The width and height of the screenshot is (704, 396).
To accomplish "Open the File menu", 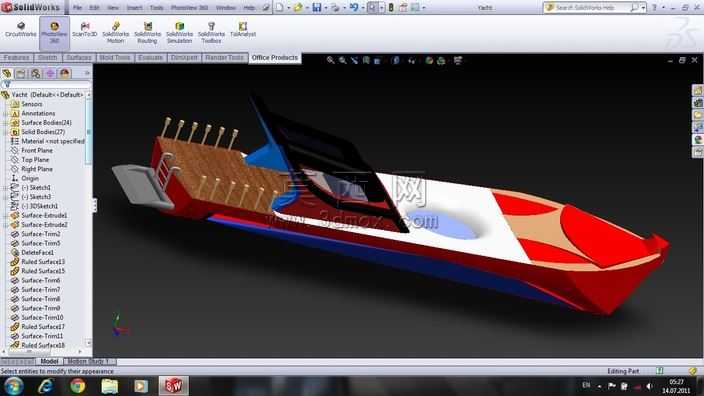I will (77, 8).
